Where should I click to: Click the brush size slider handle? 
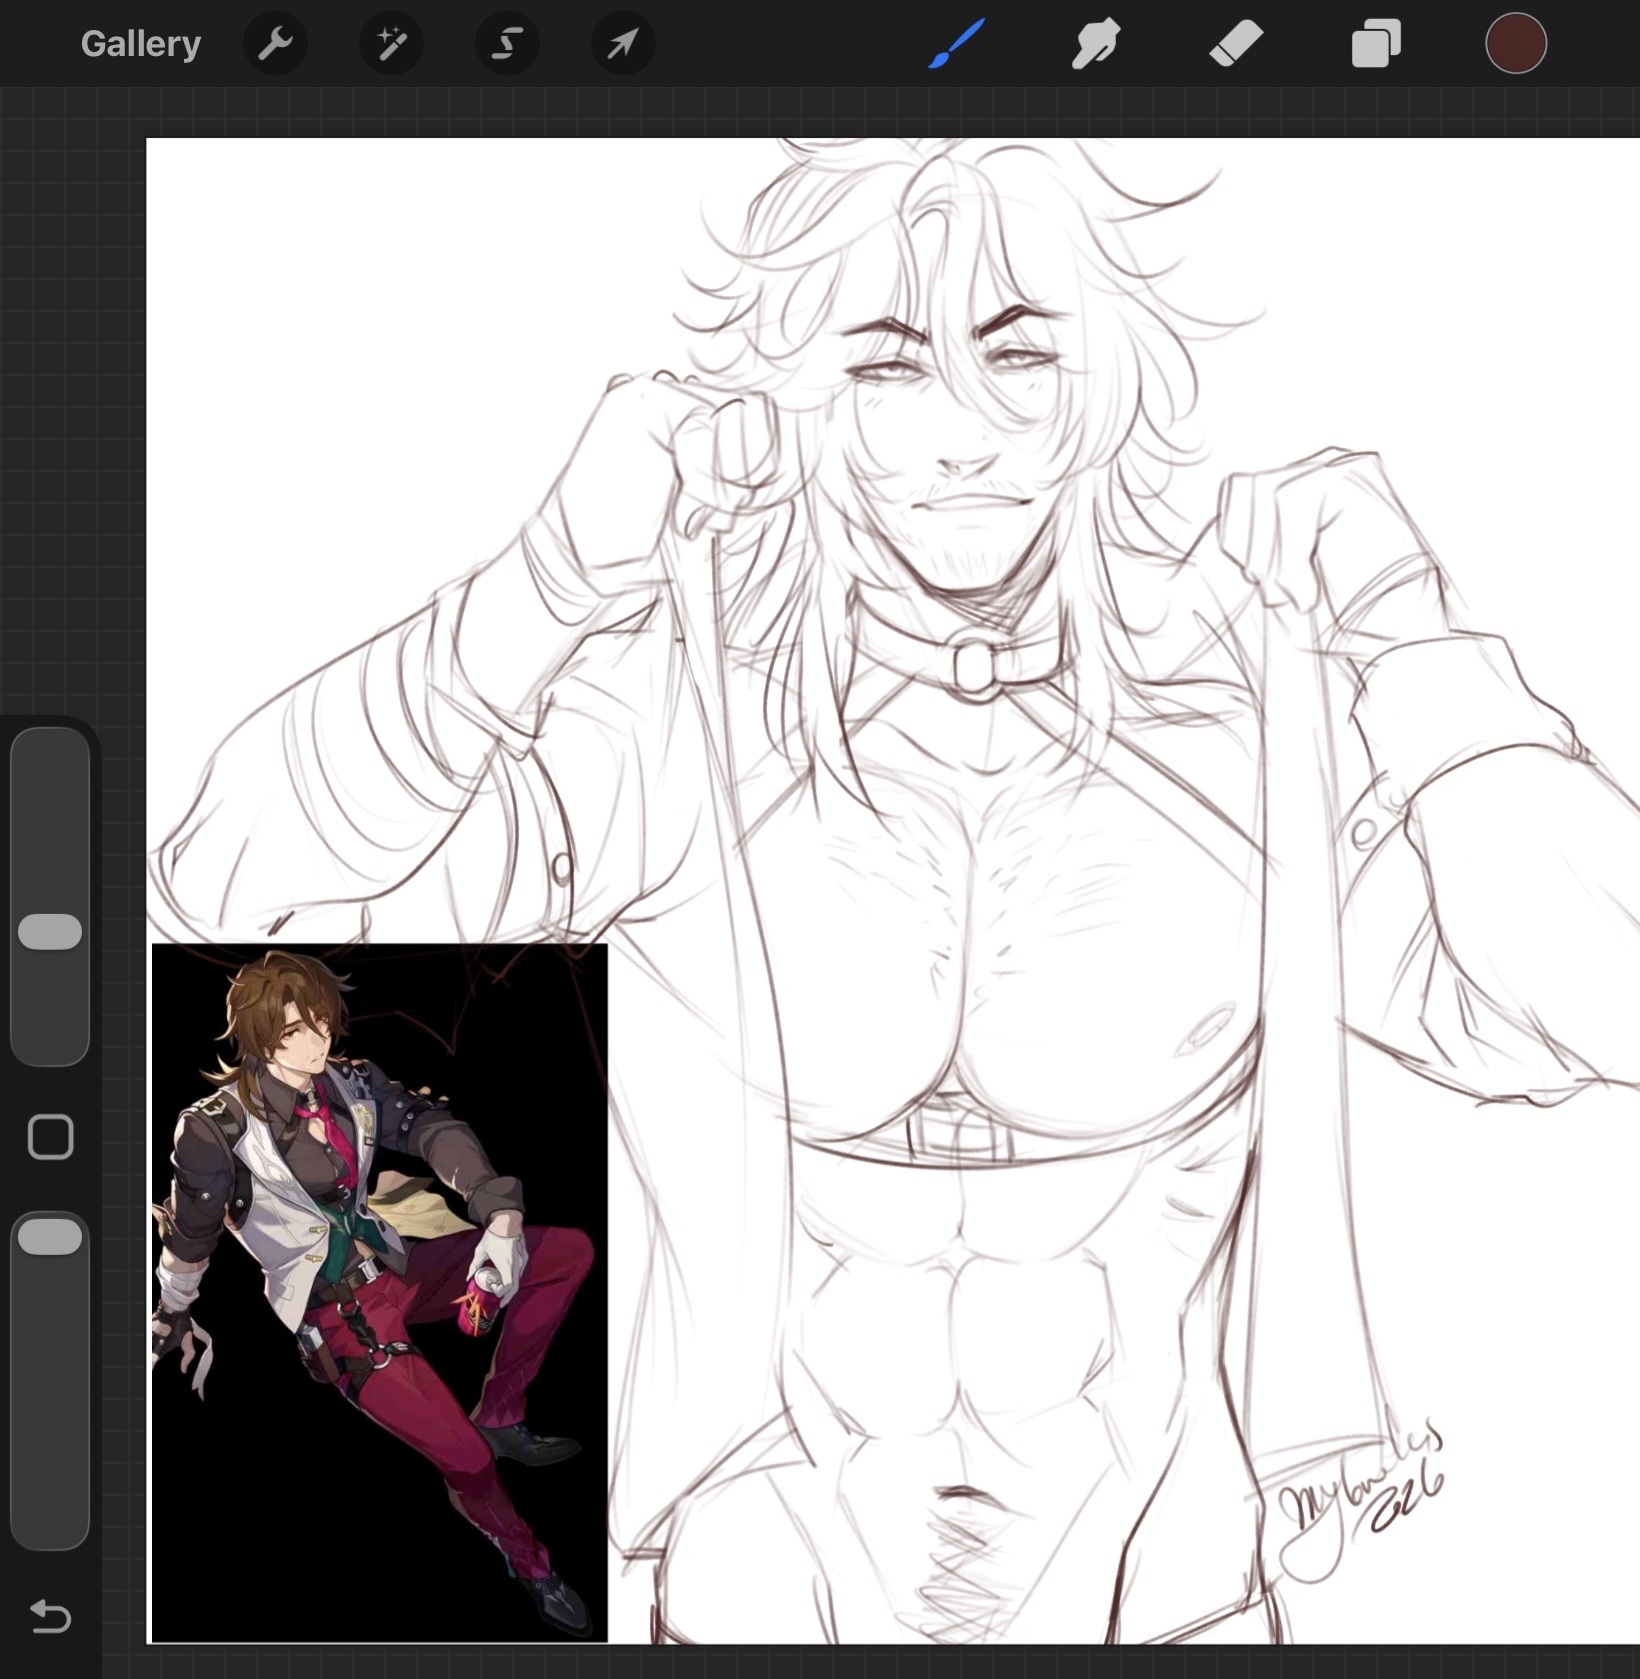[50, 931]
